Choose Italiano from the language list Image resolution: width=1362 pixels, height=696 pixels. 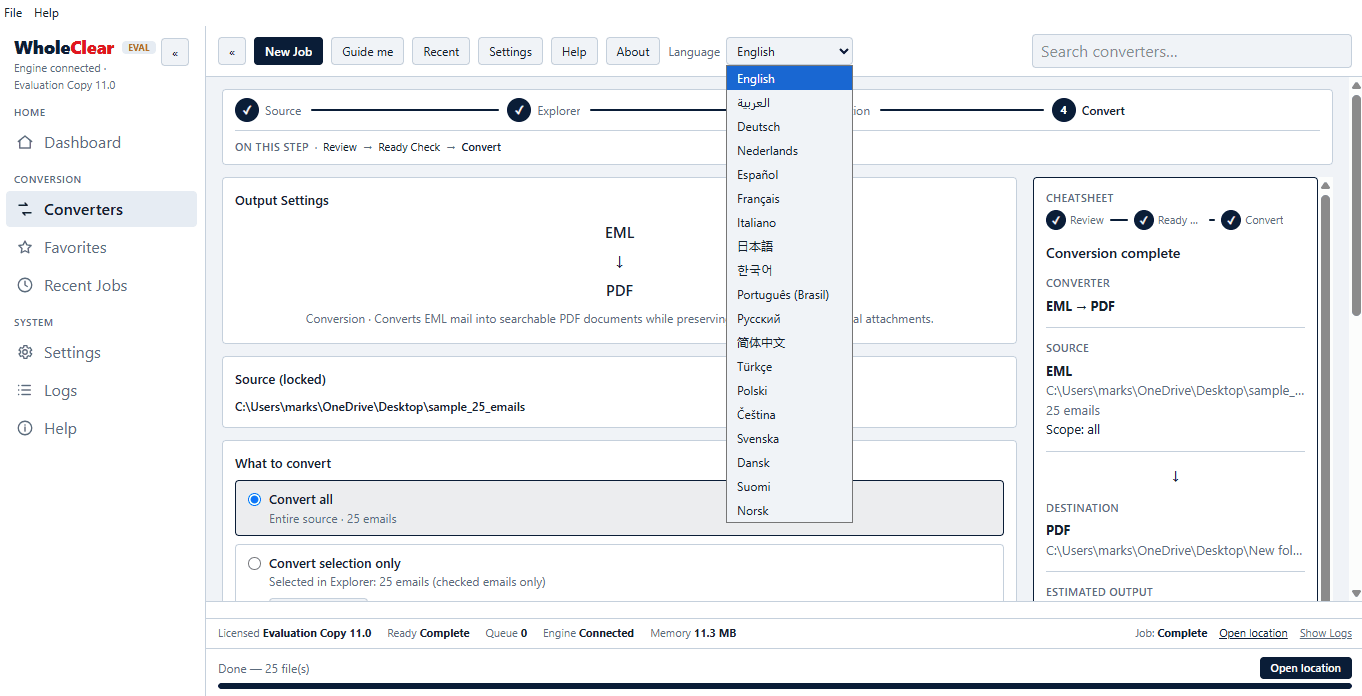pyautogui.click(x=789, y=223)
